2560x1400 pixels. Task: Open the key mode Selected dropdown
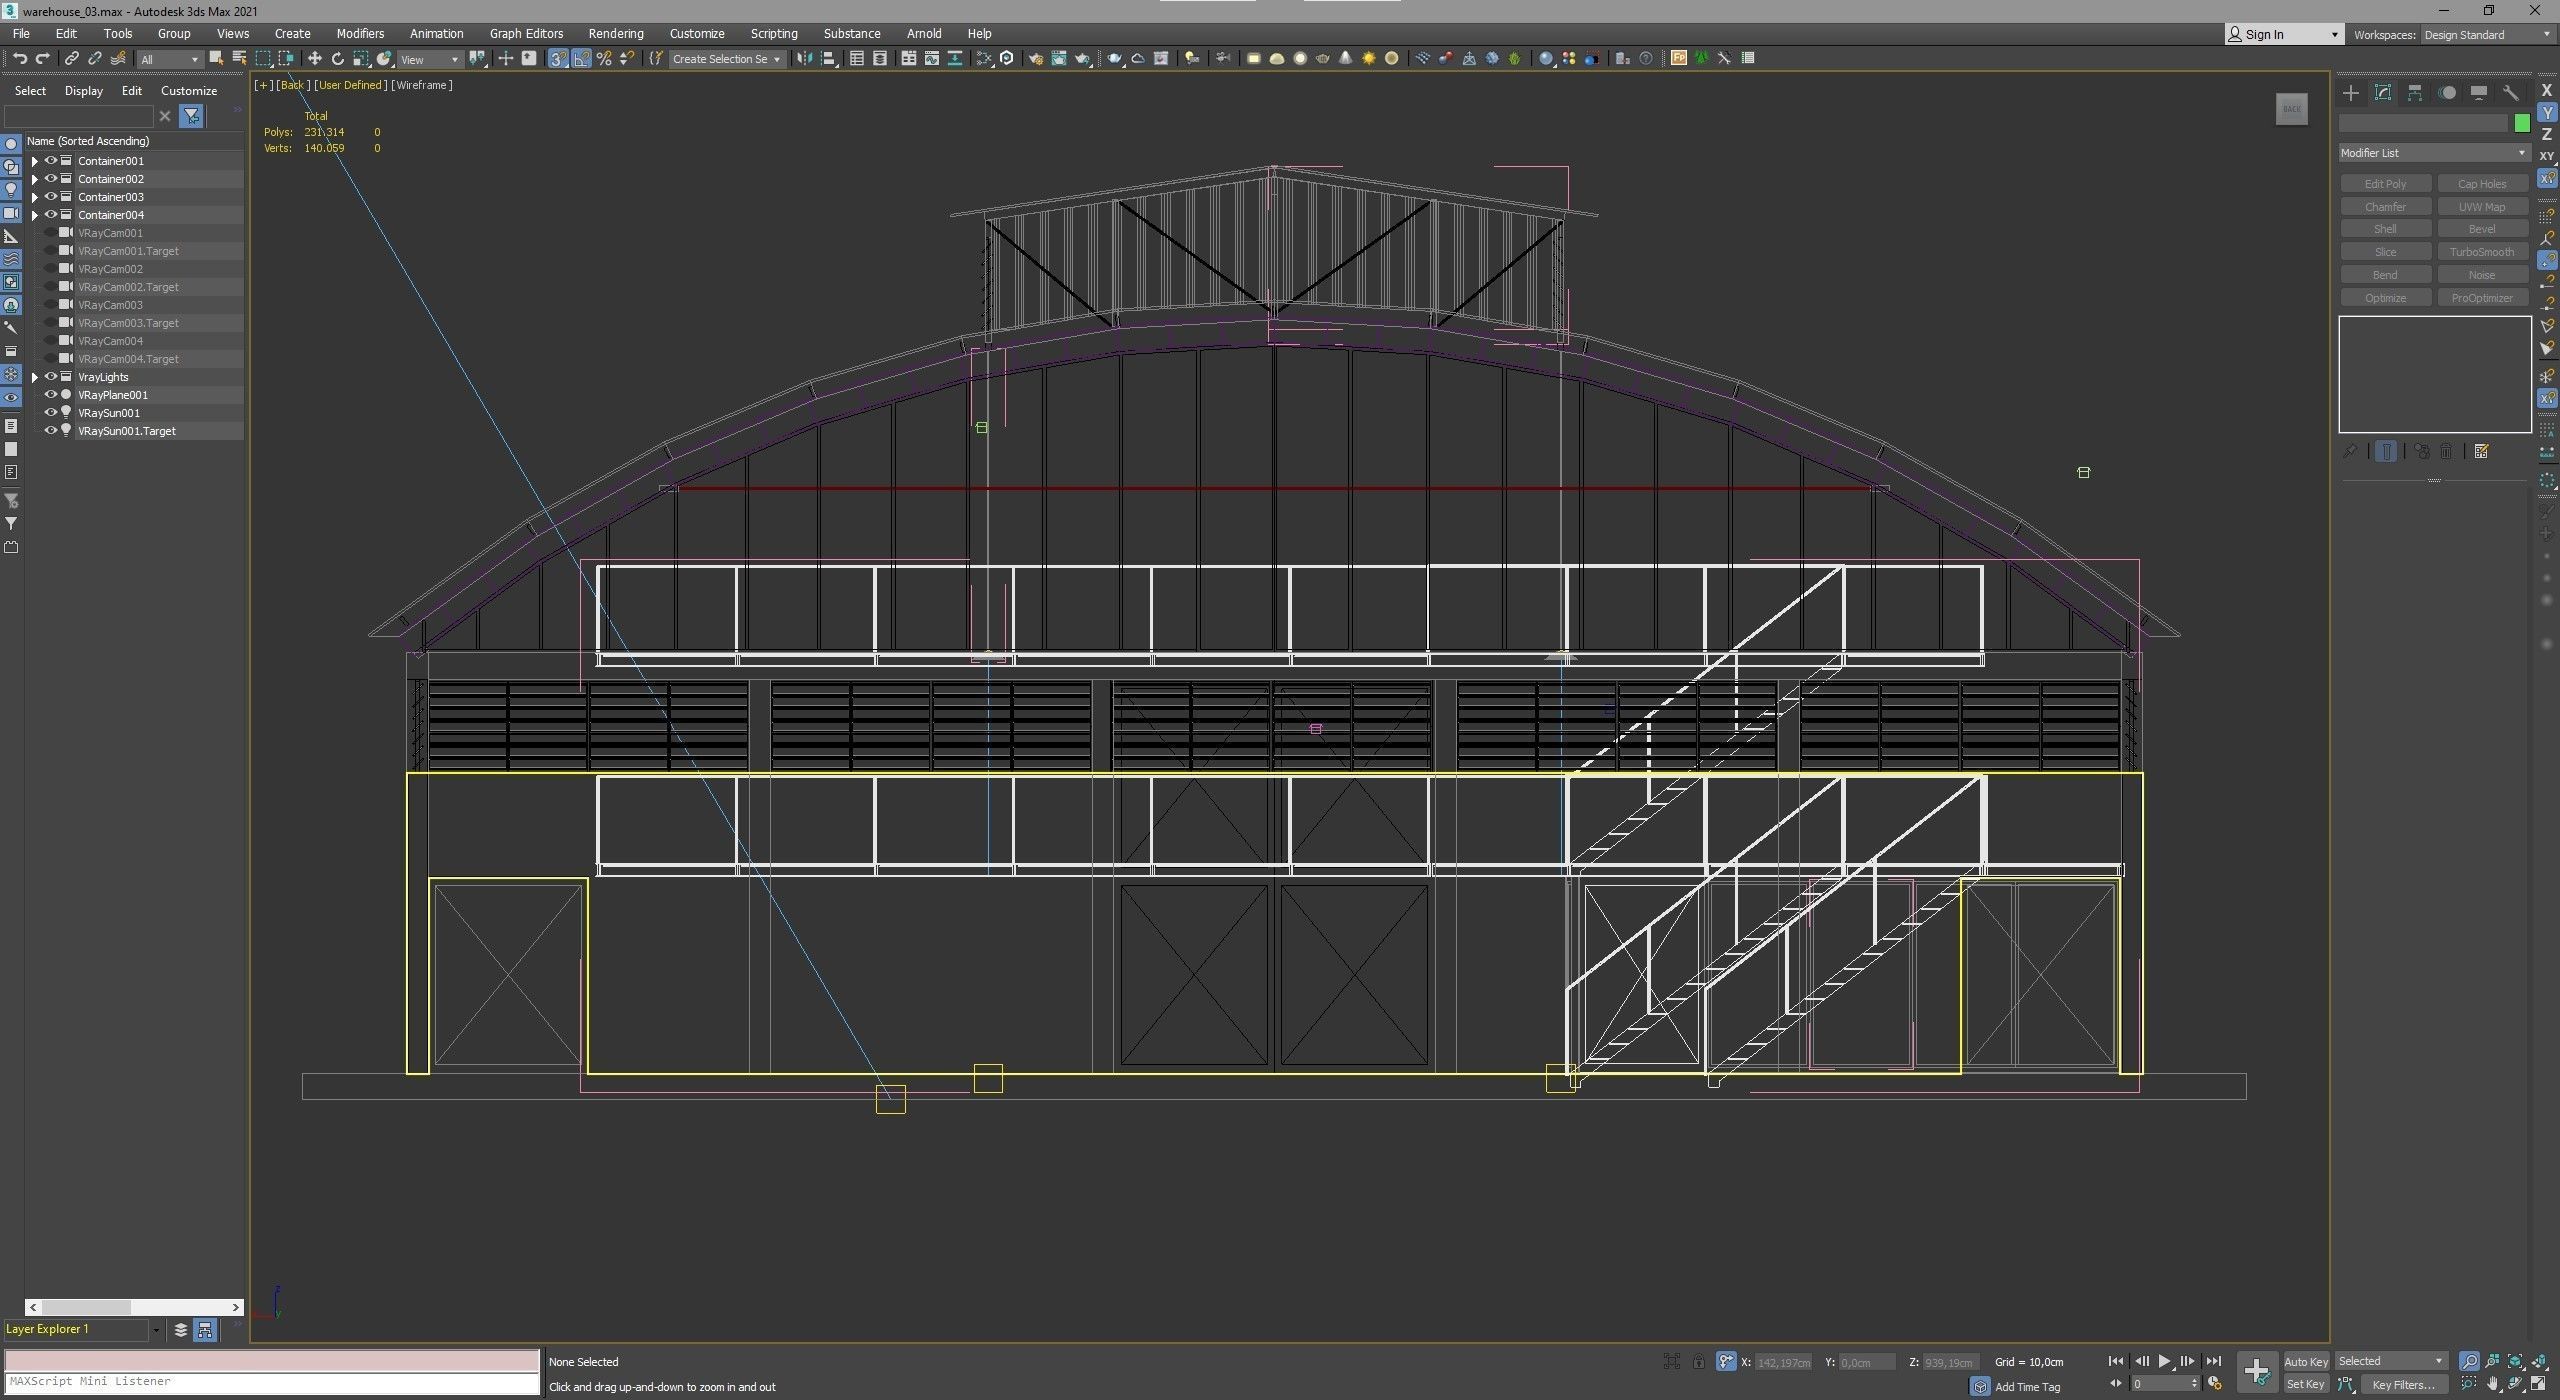coord(2391,1361)
